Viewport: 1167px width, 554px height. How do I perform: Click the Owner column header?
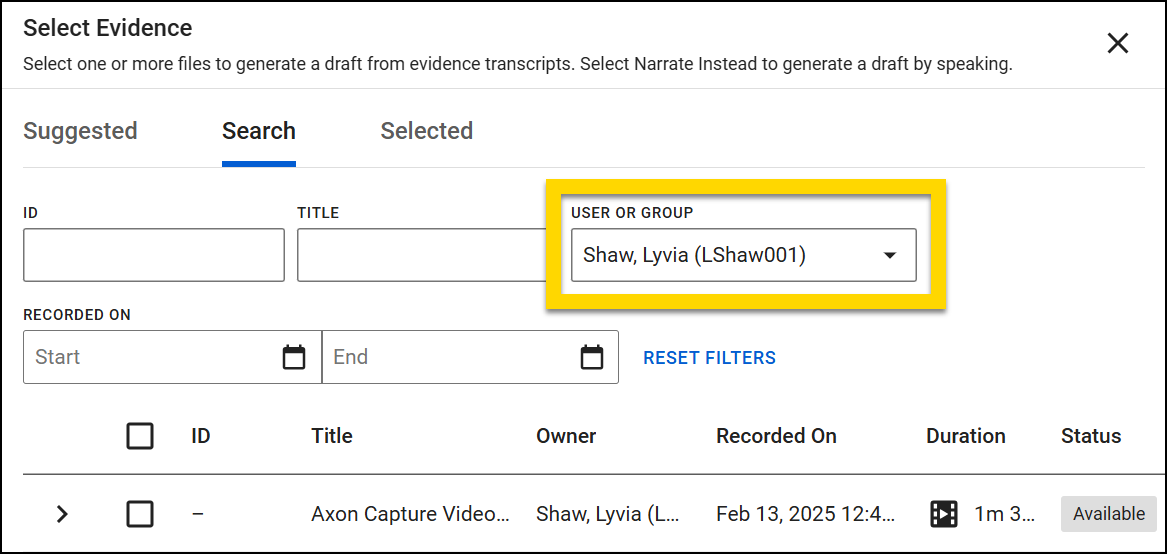pyautogui.click(x=566, y=436)
